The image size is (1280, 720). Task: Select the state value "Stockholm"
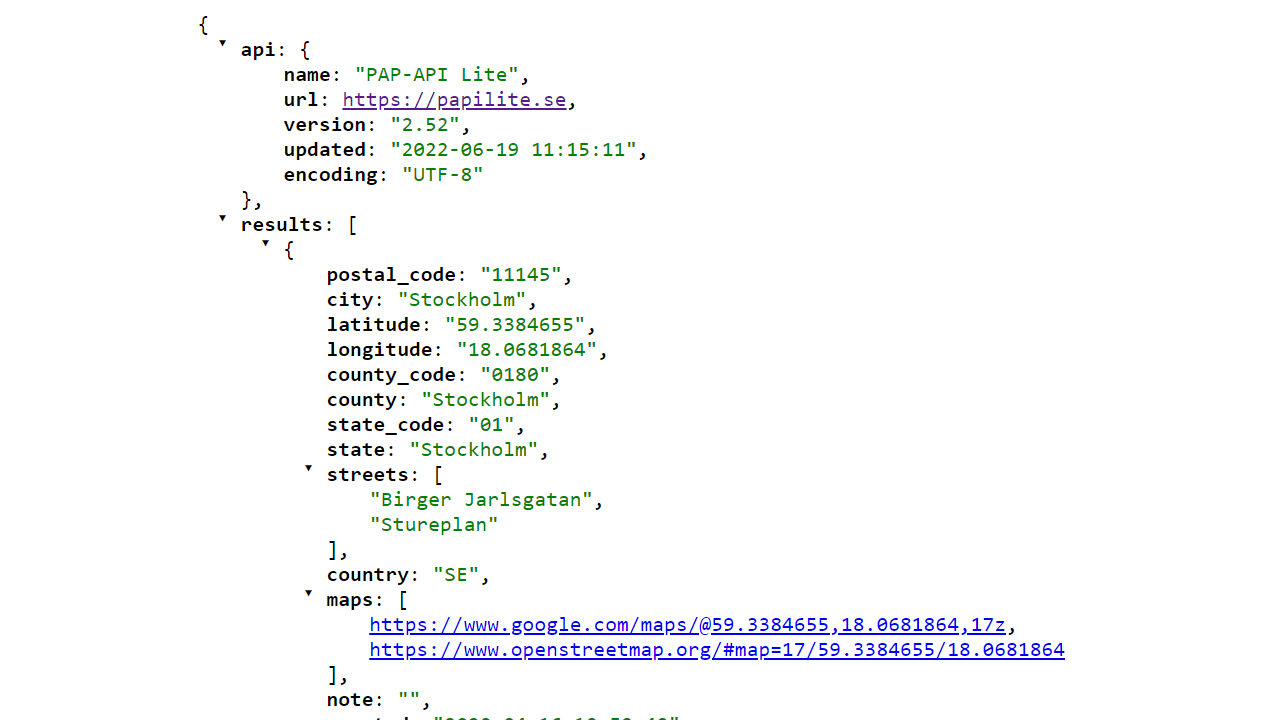(x=474, y=450)
